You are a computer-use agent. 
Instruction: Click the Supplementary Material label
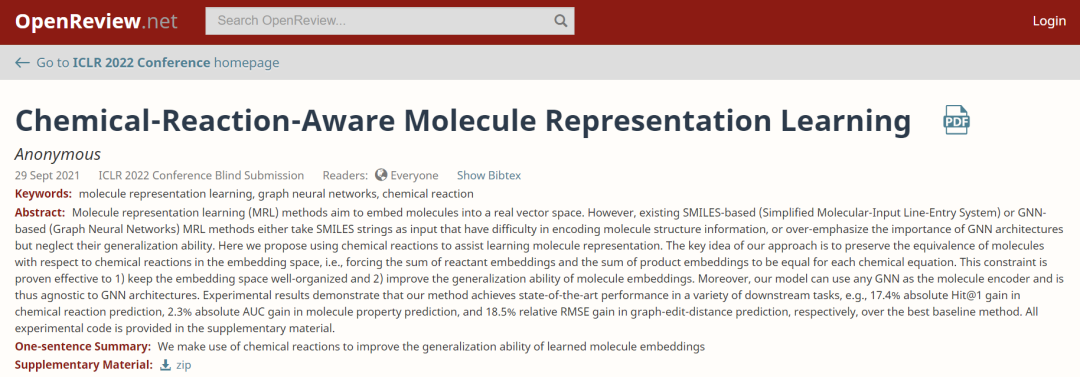pos(83,365)
